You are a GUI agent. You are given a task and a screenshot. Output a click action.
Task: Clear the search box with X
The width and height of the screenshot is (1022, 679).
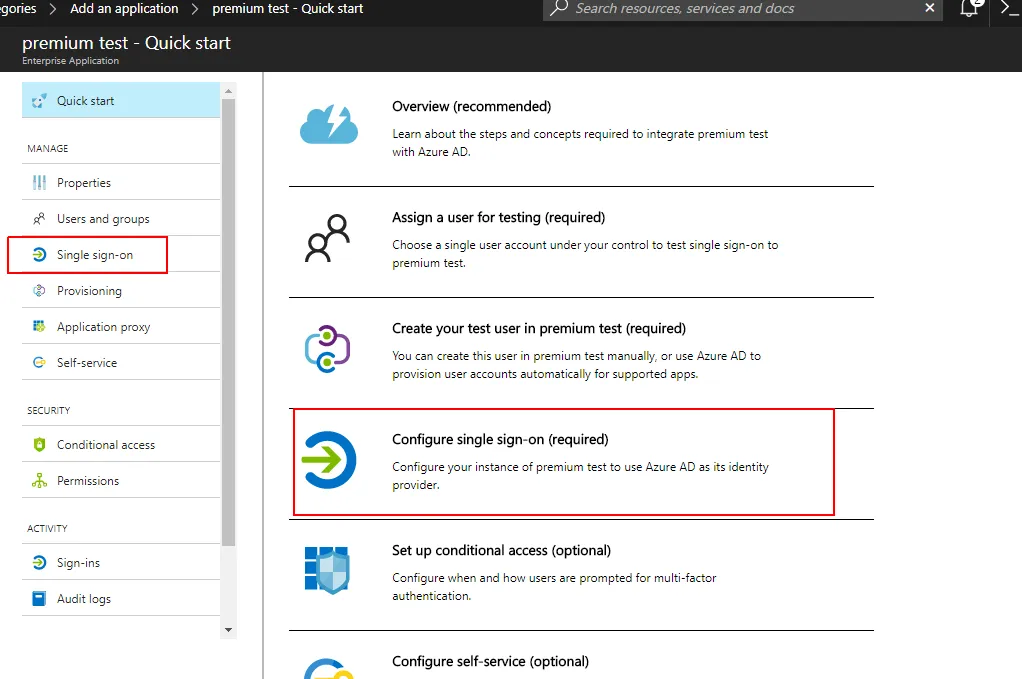(x=930, y=8)
